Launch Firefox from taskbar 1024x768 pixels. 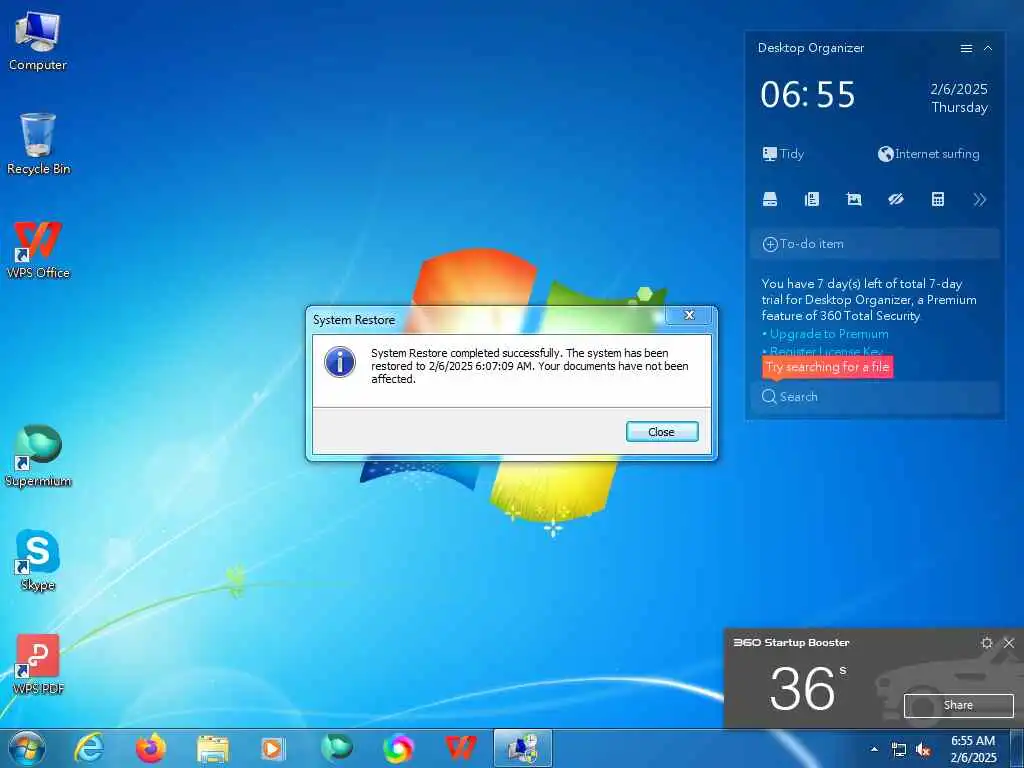coord(151,748)
